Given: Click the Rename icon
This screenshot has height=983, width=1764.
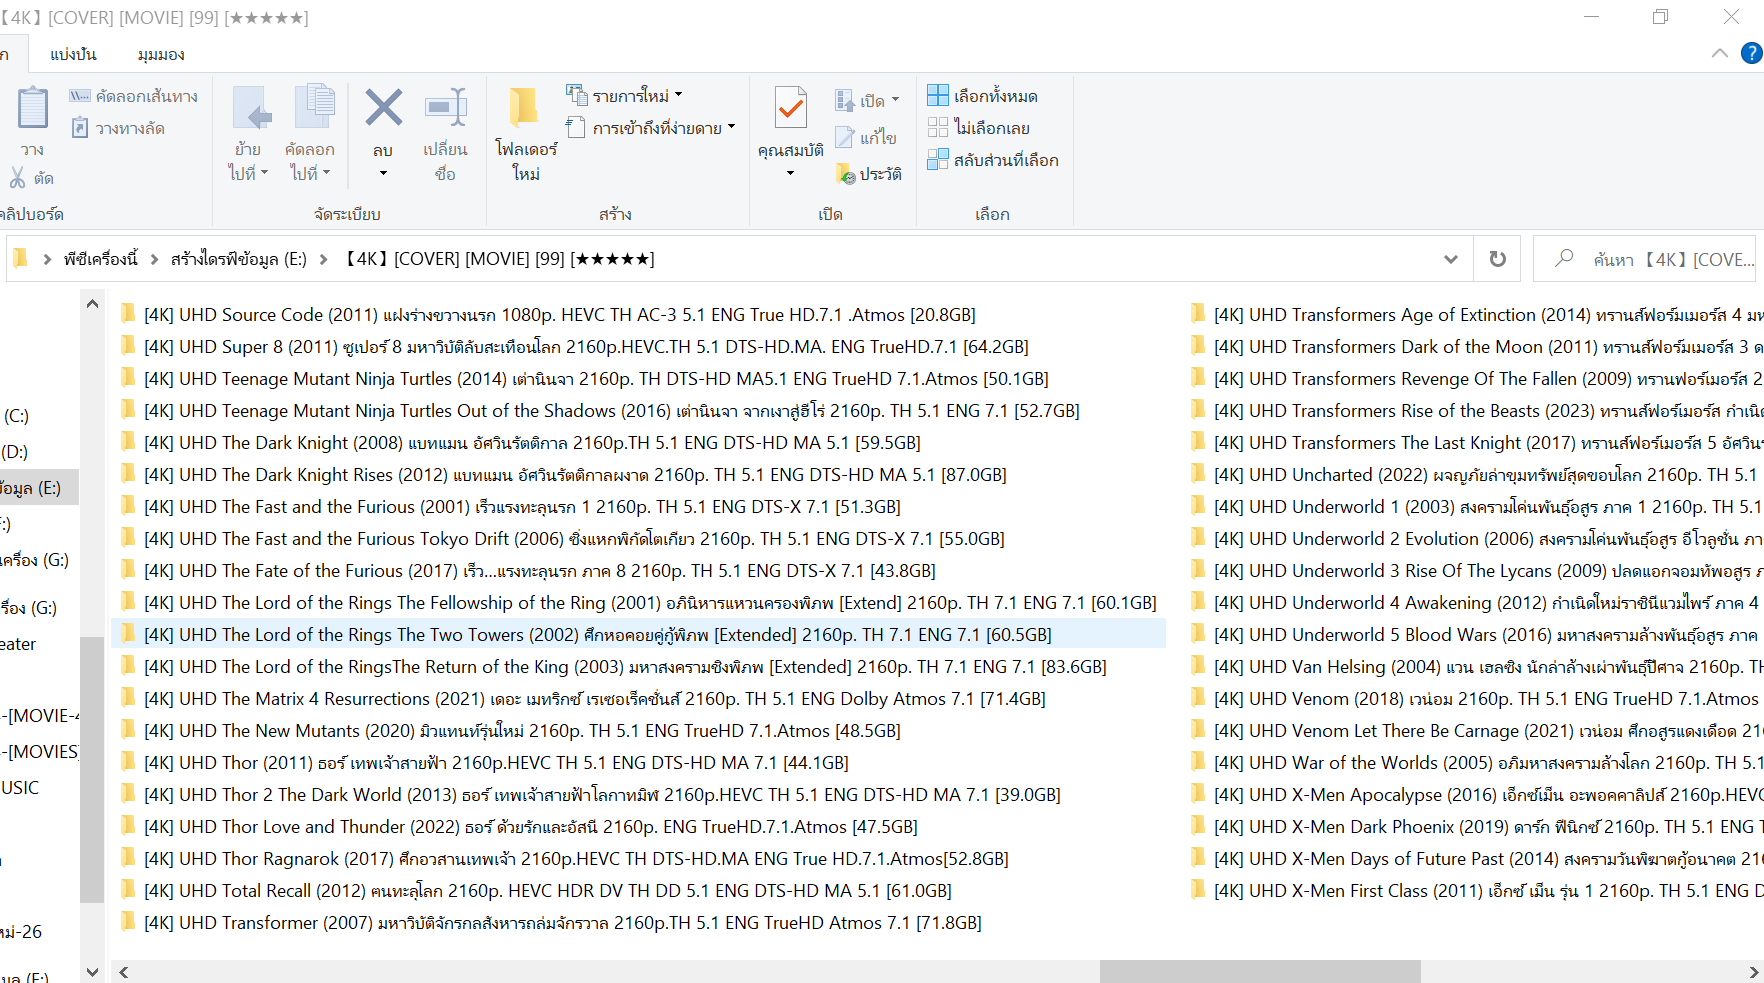Looking at the screenshot, I should click(x=446, y=108).
